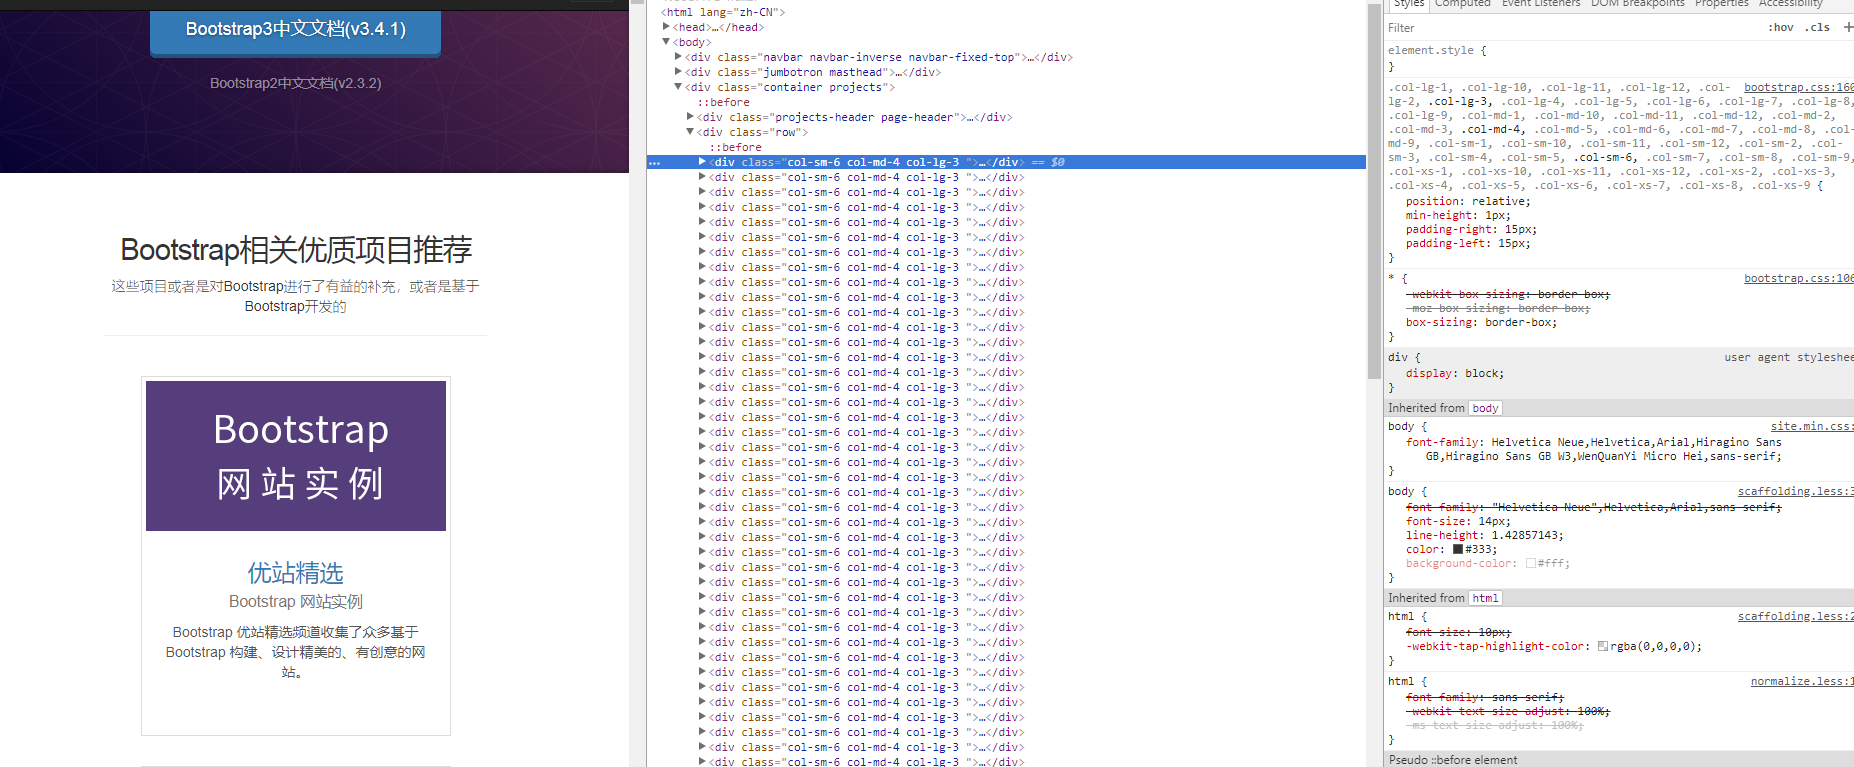The width and height of the screenshot is (1854, 767).
Task: Open scaffolding.less:2 source link
Action: [1796, 616]
